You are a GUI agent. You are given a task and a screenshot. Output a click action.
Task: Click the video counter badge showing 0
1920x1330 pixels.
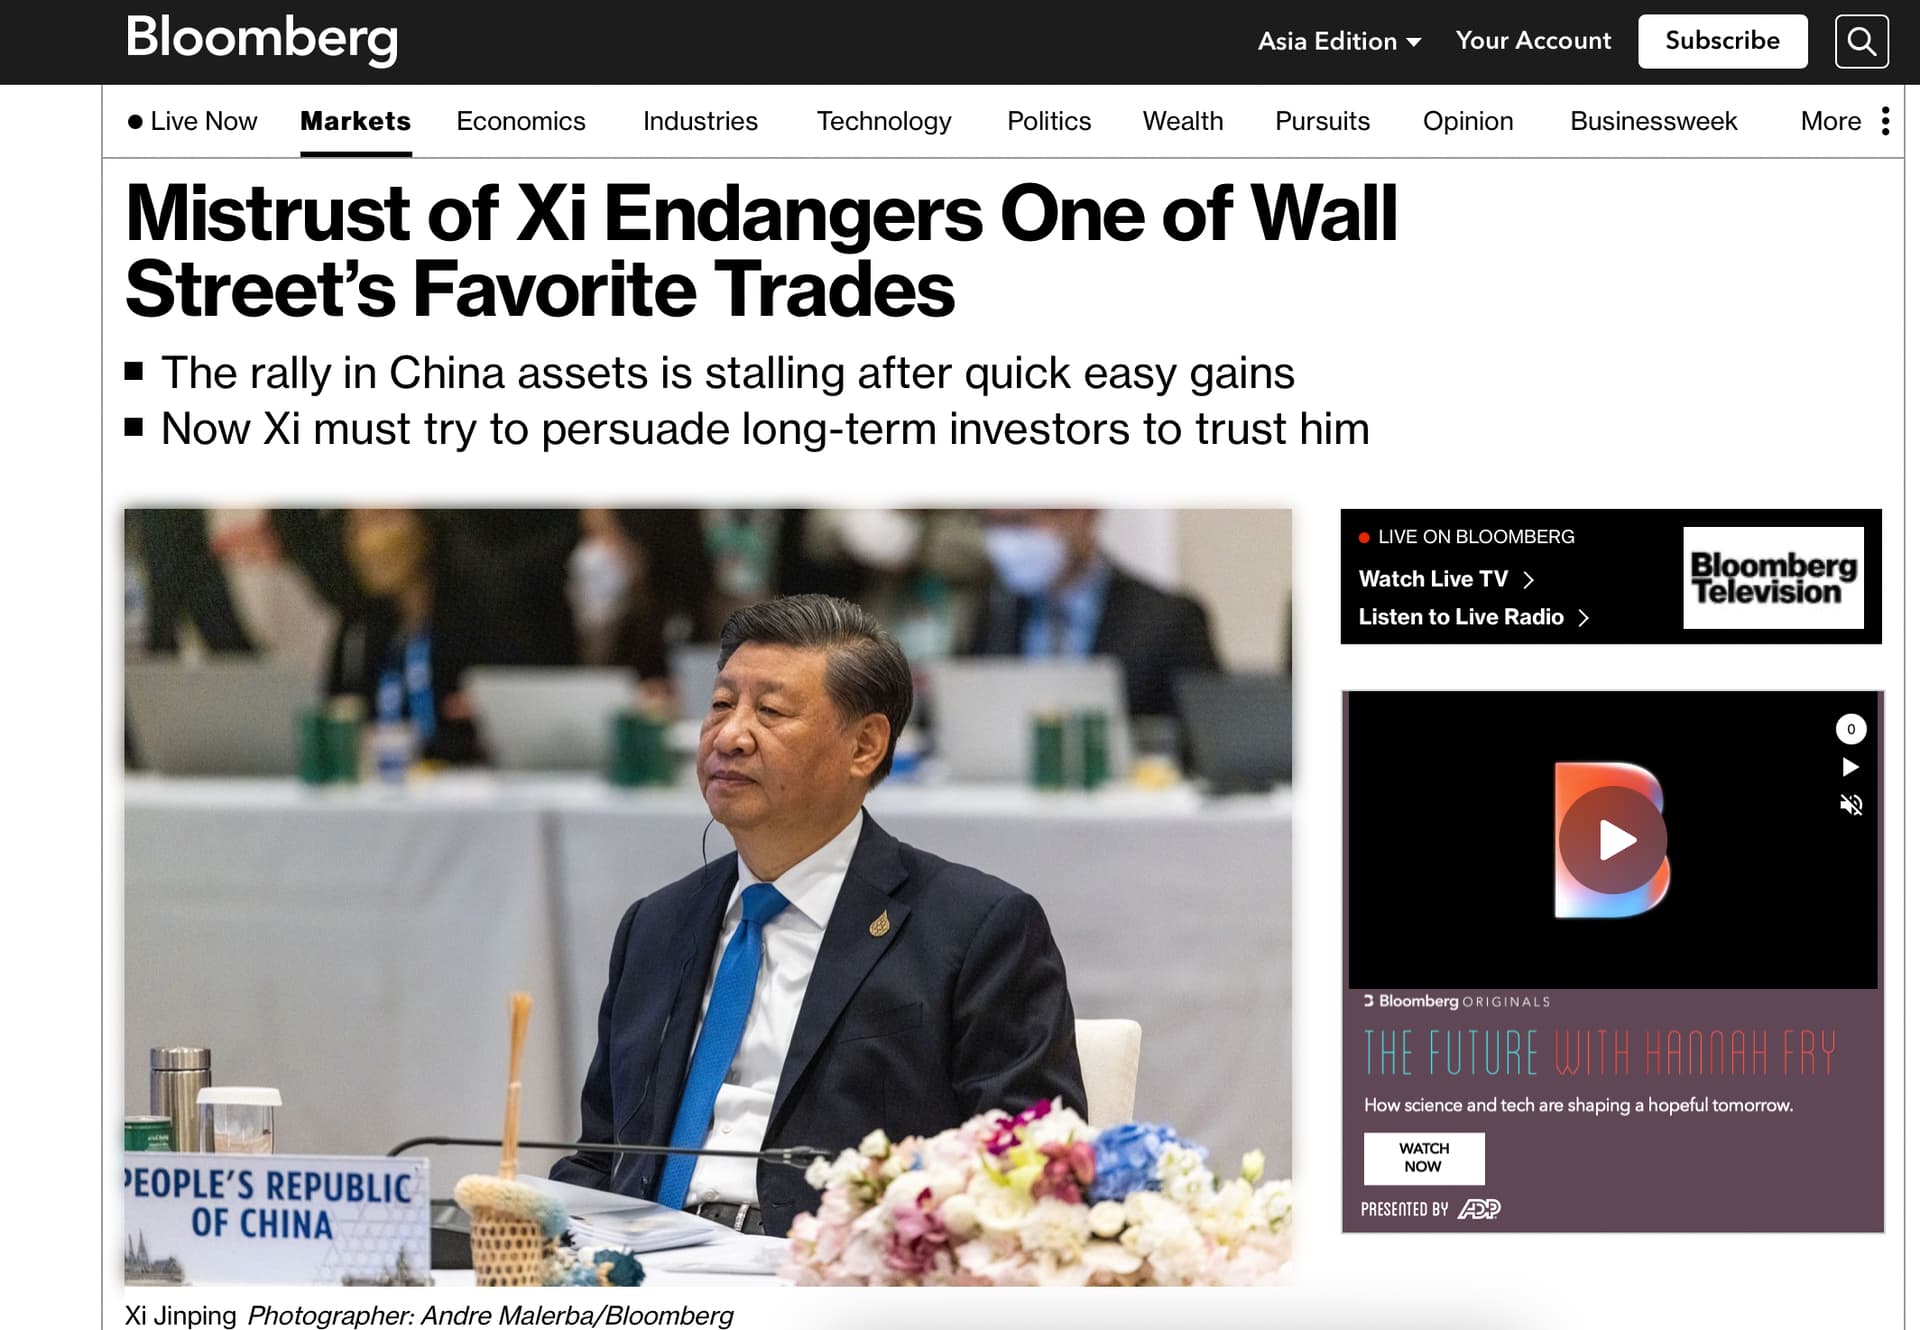(1851, 729)
